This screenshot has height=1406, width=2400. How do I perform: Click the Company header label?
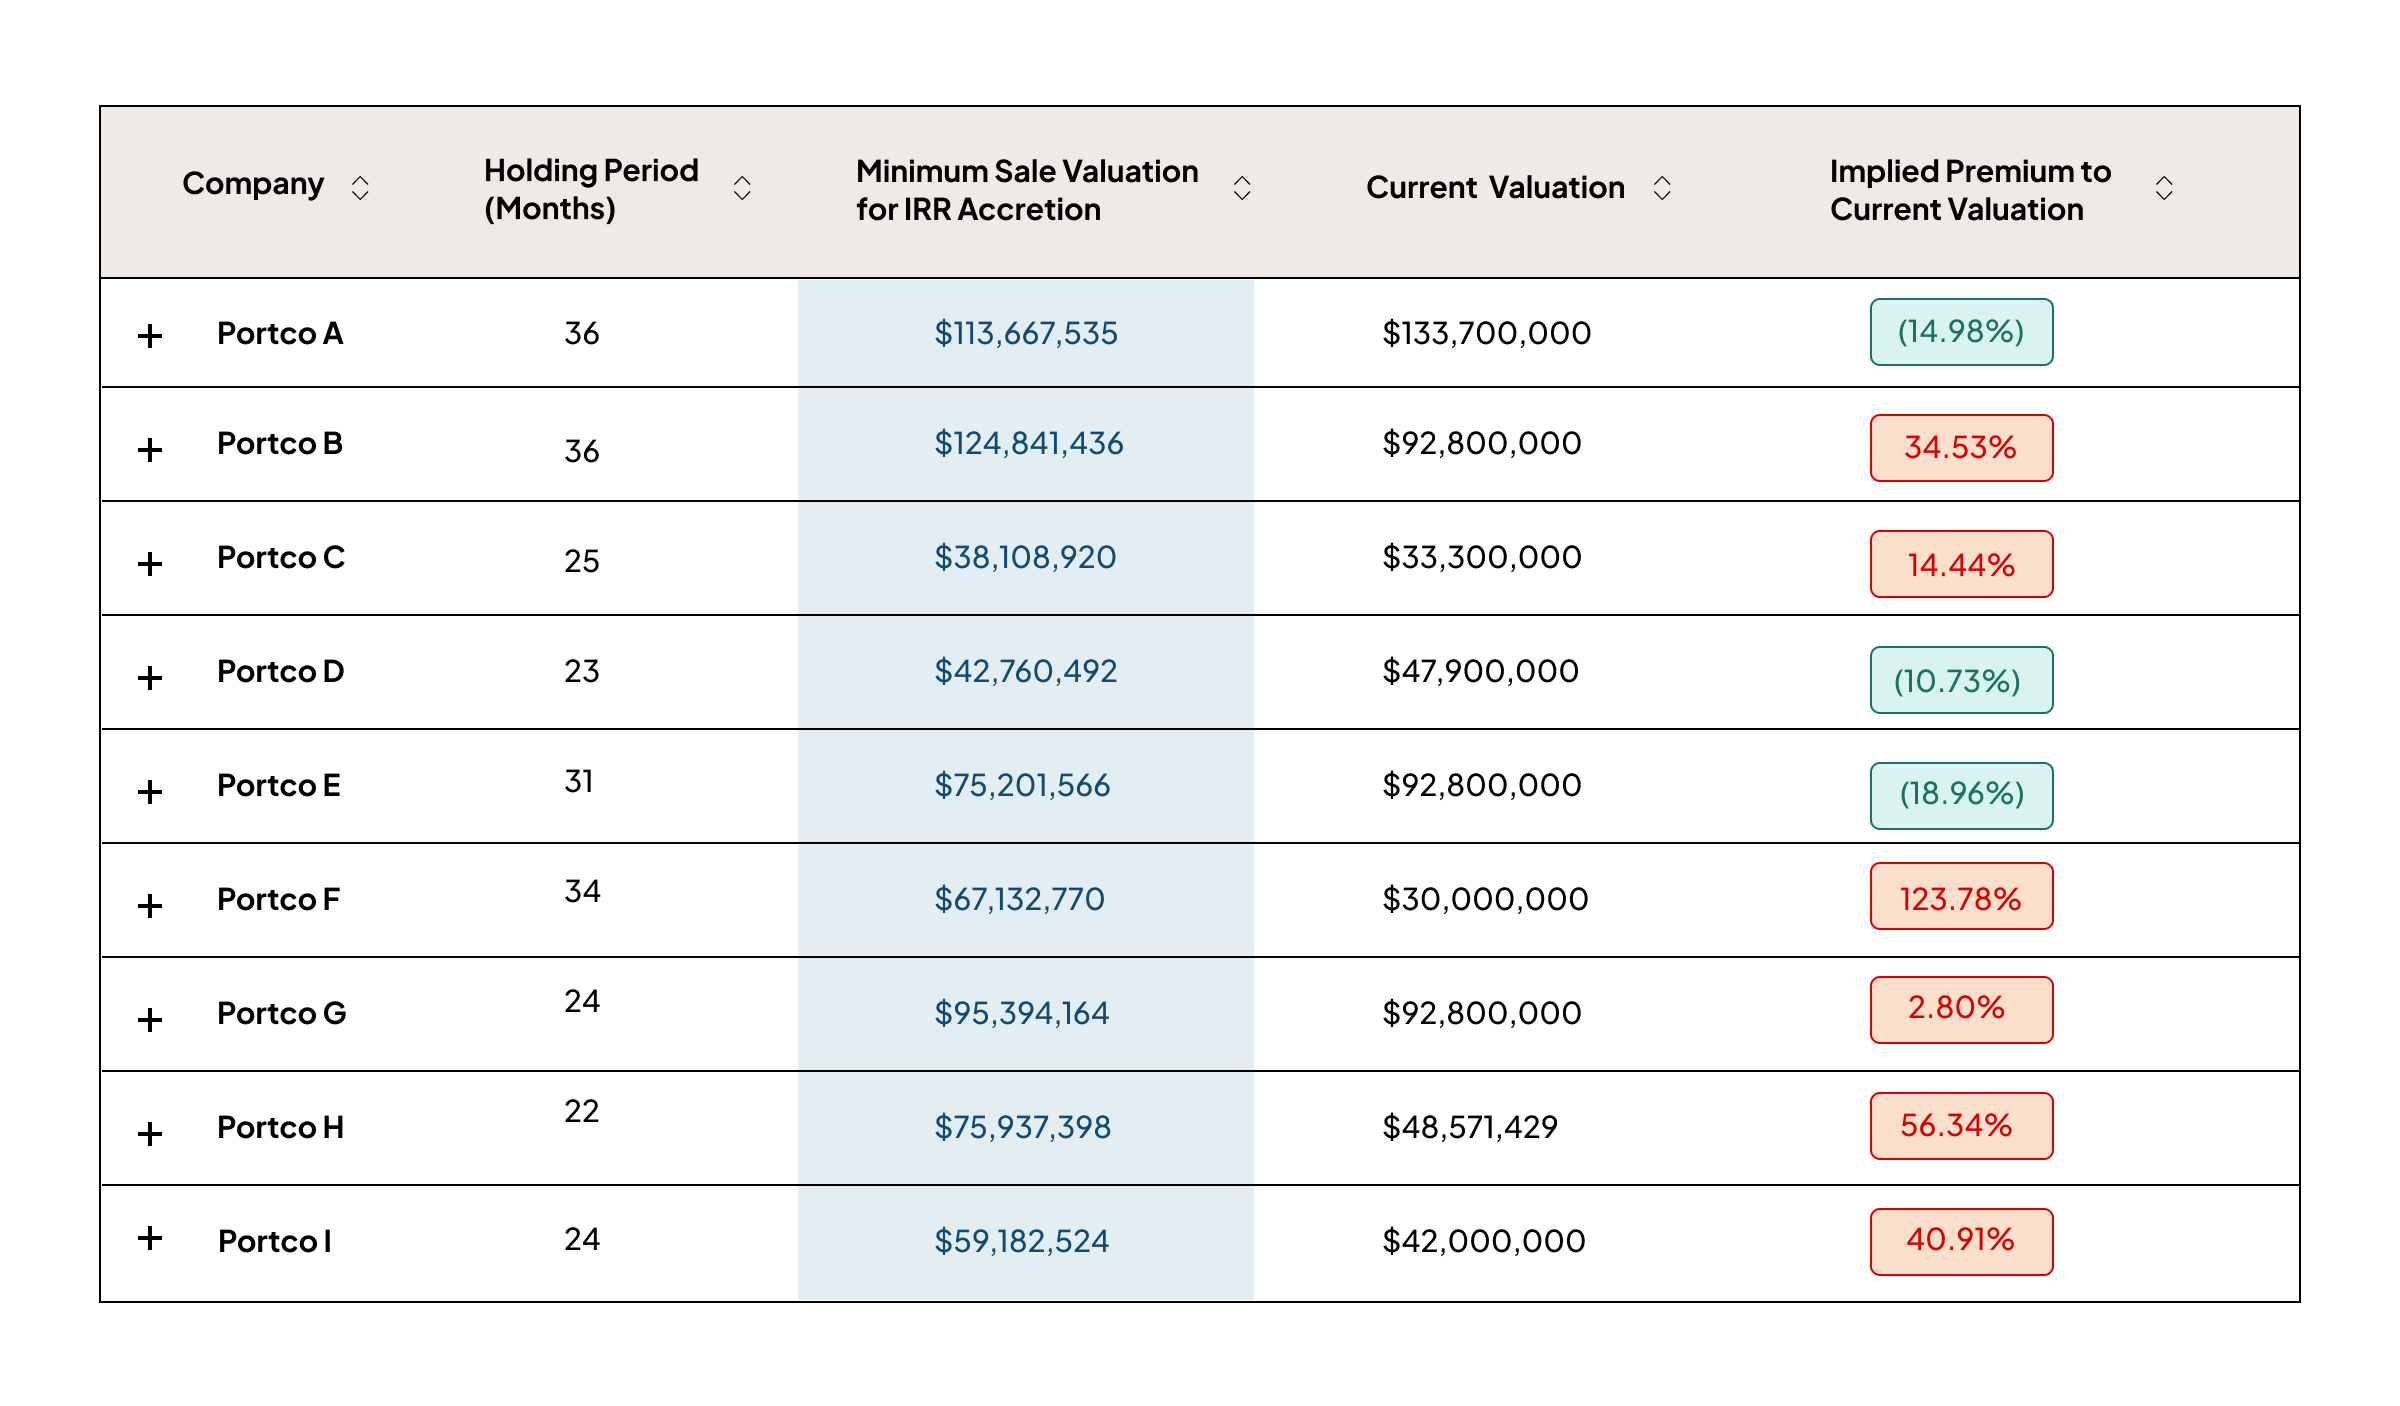pyautogui.click(x=253, y=184)
